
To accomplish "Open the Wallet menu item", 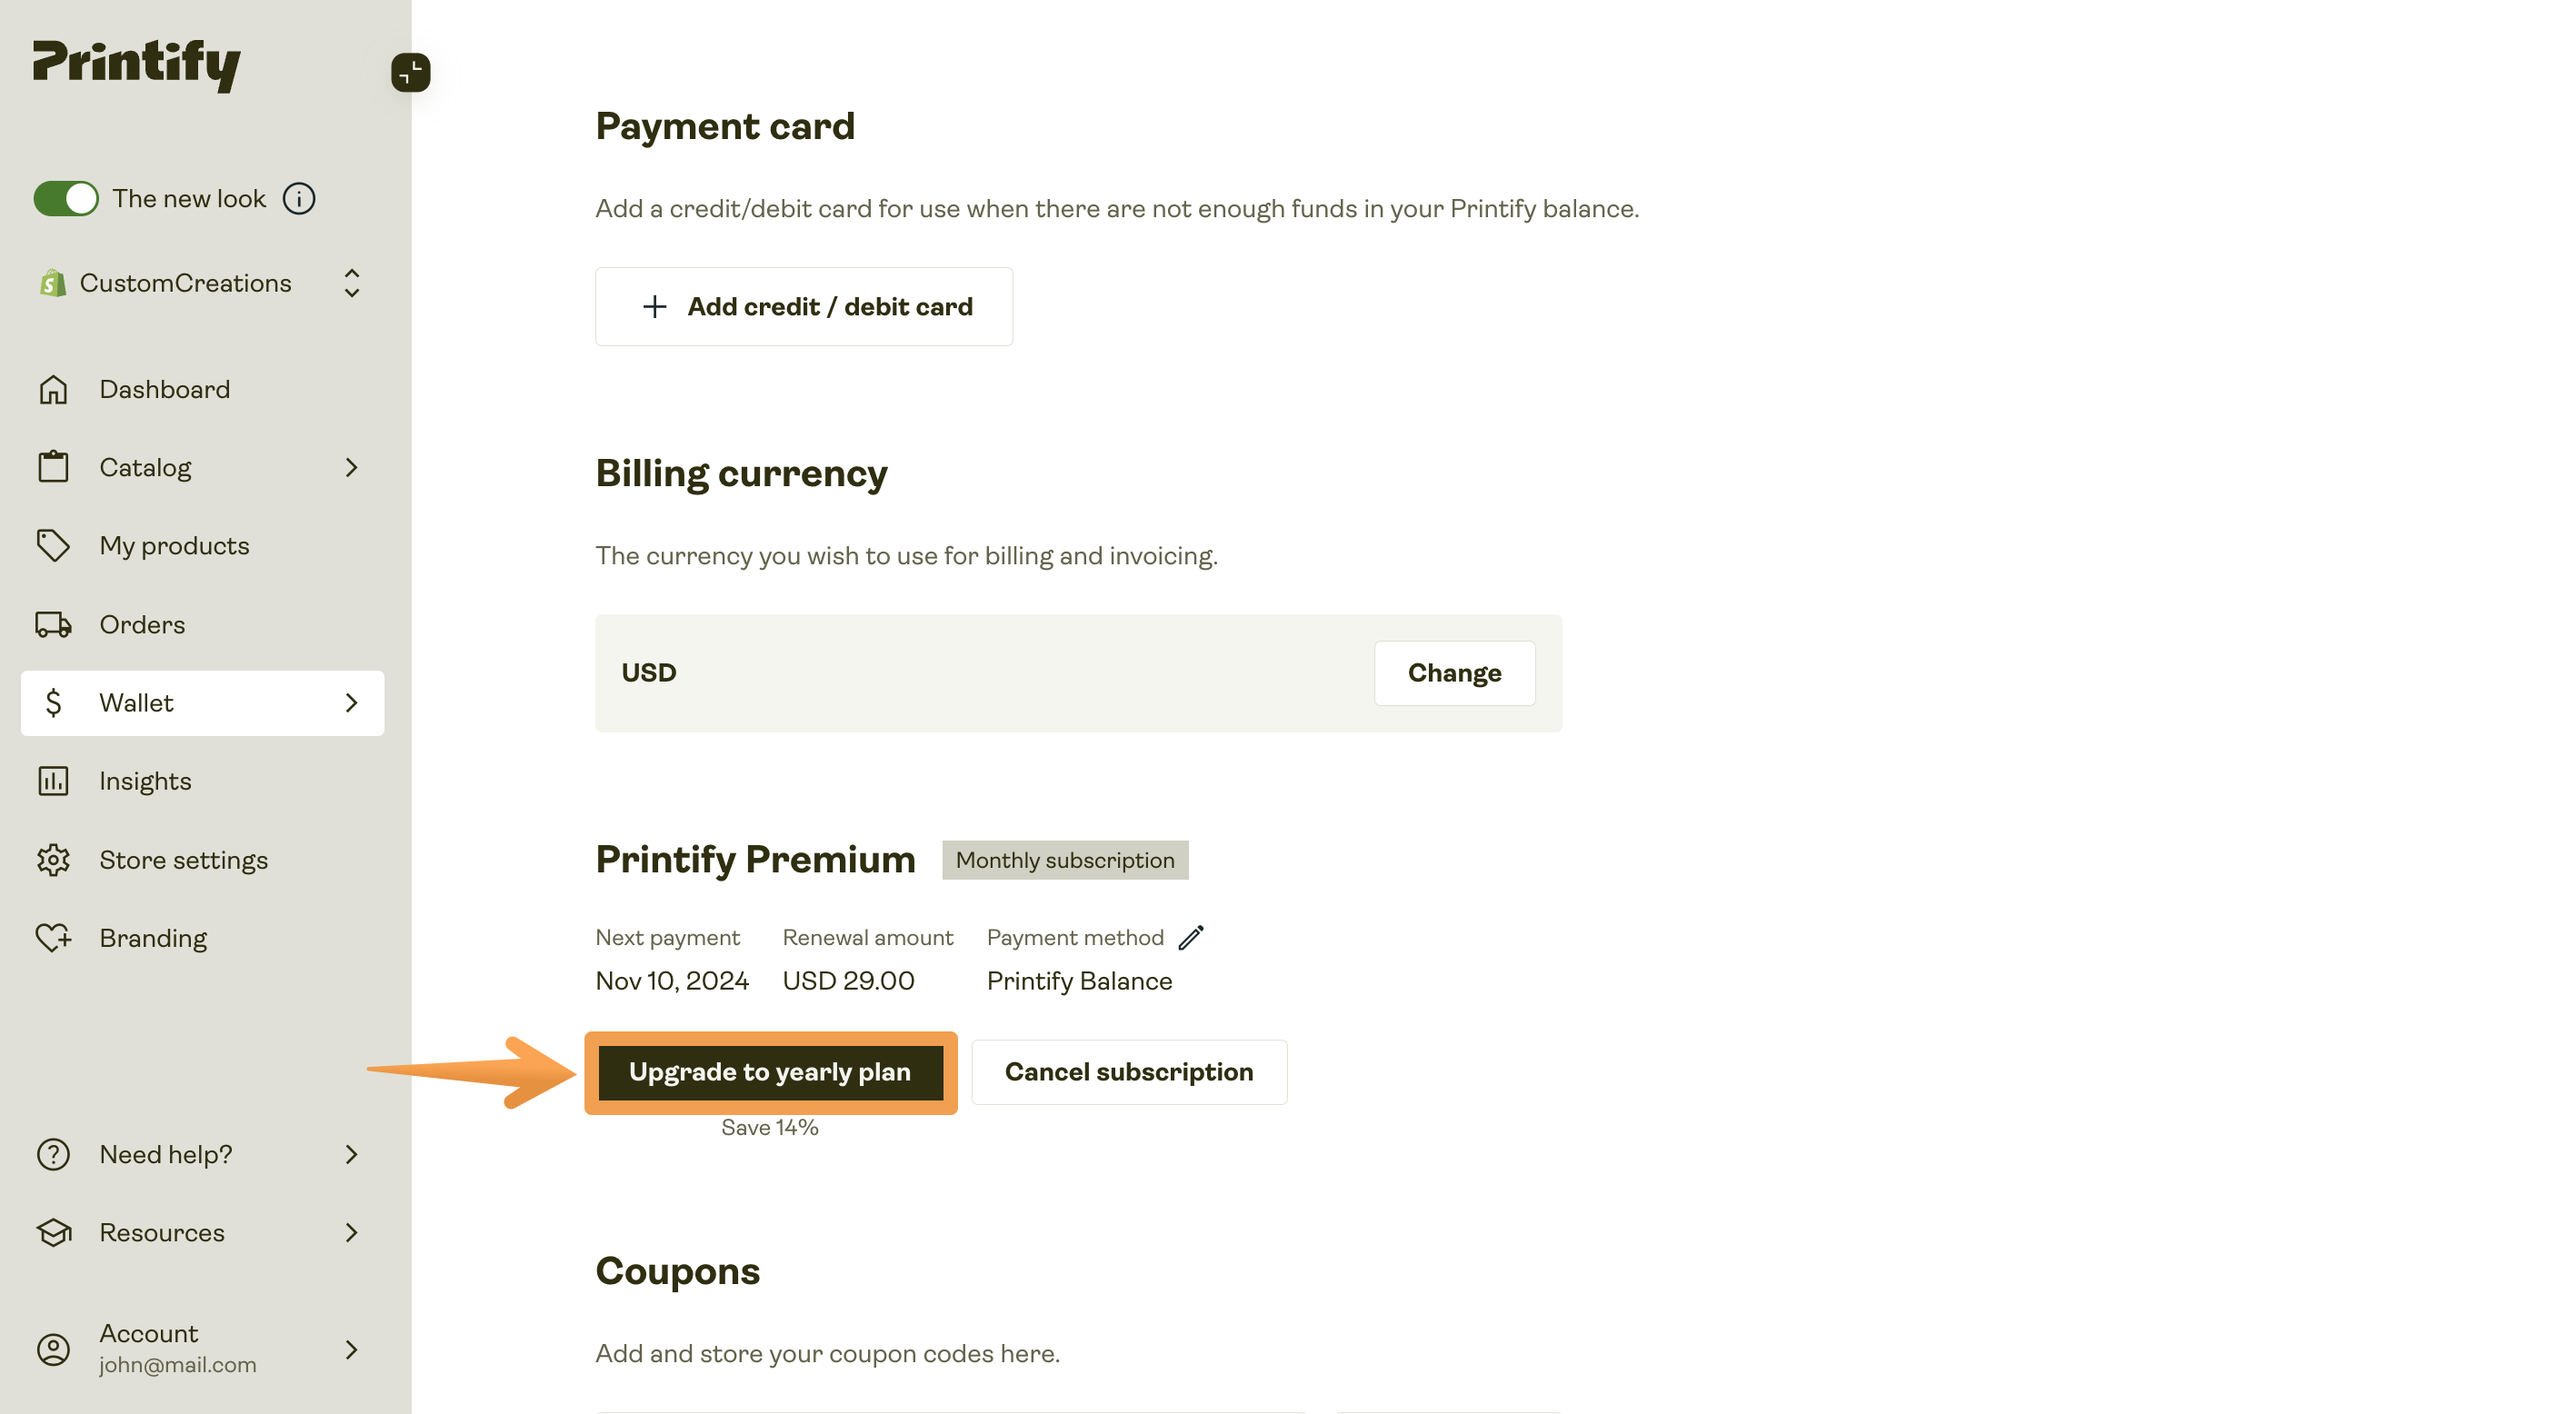I will pyautogui.click(x=202, y=703).
